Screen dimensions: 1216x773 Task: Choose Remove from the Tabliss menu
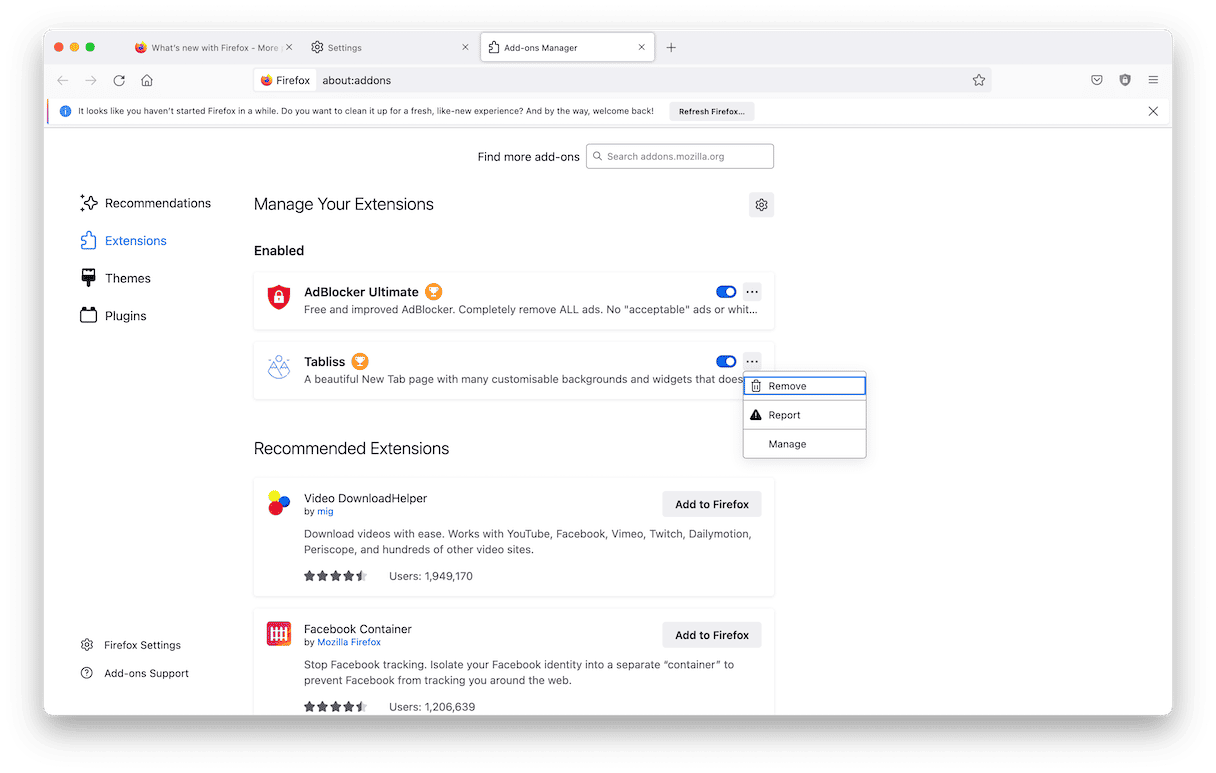[x=805, y=386]
